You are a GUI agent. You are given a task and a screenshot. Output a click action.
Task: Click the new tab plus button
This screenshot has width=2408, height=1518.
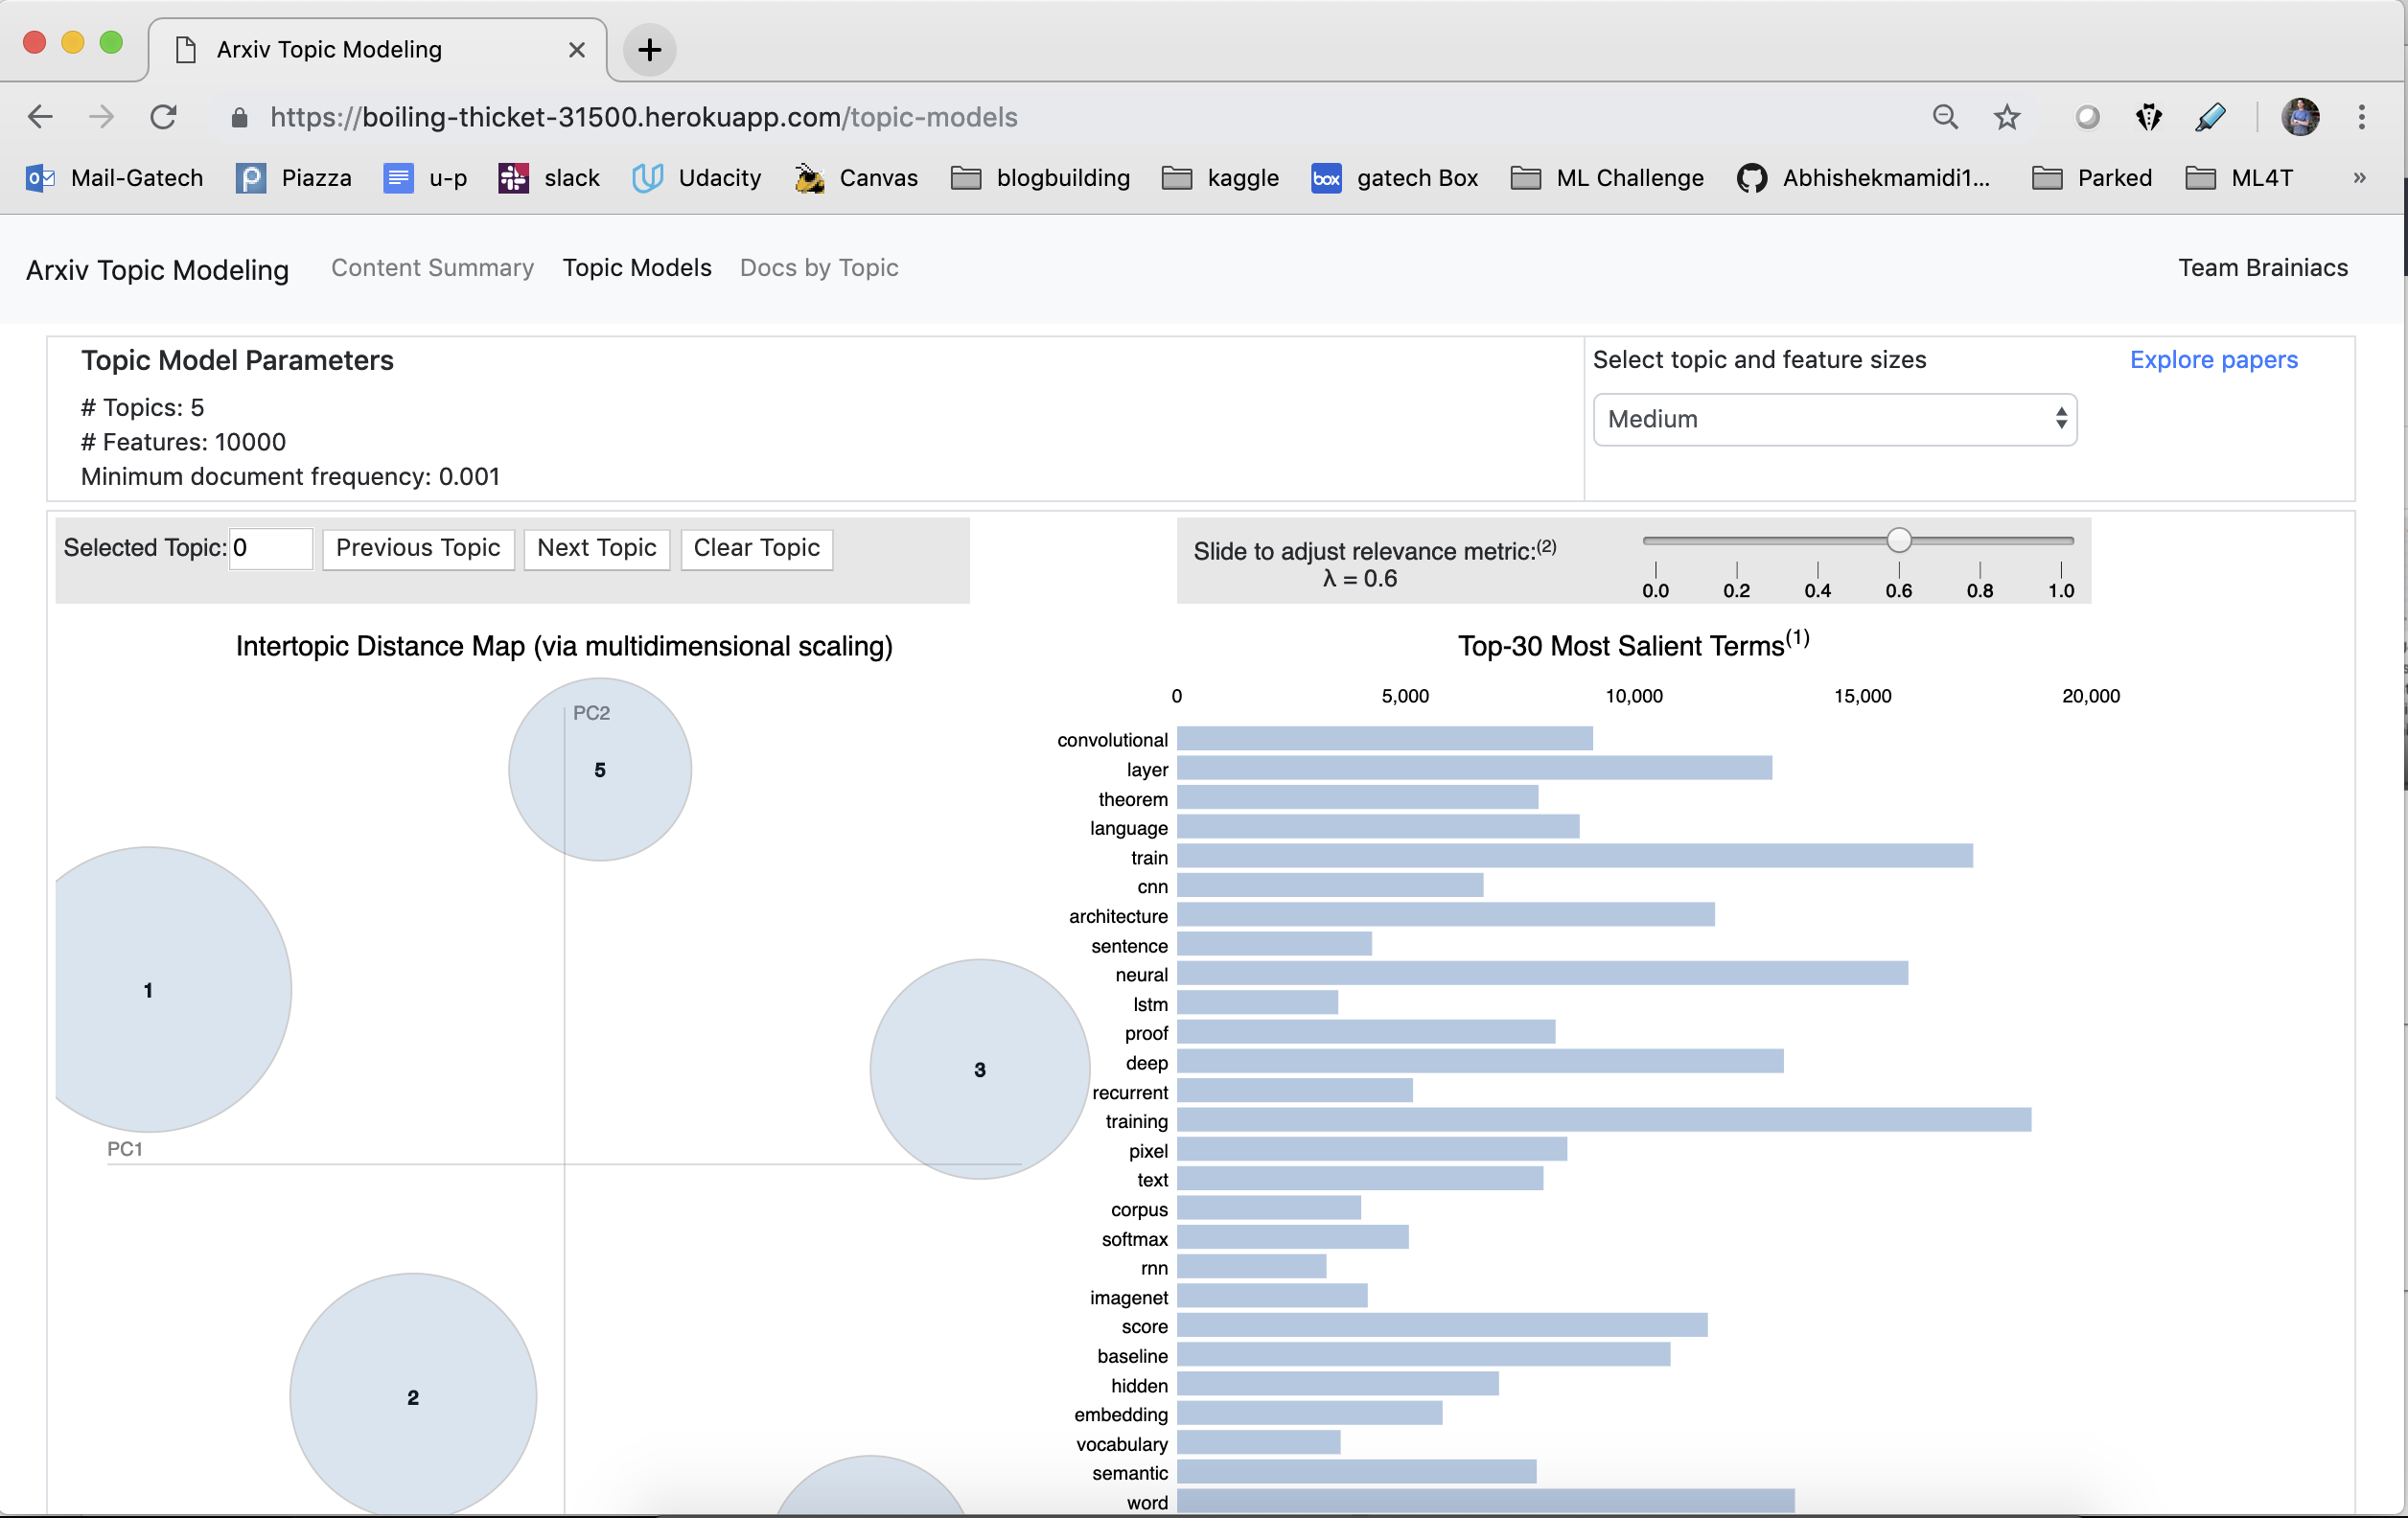[649, 49]
